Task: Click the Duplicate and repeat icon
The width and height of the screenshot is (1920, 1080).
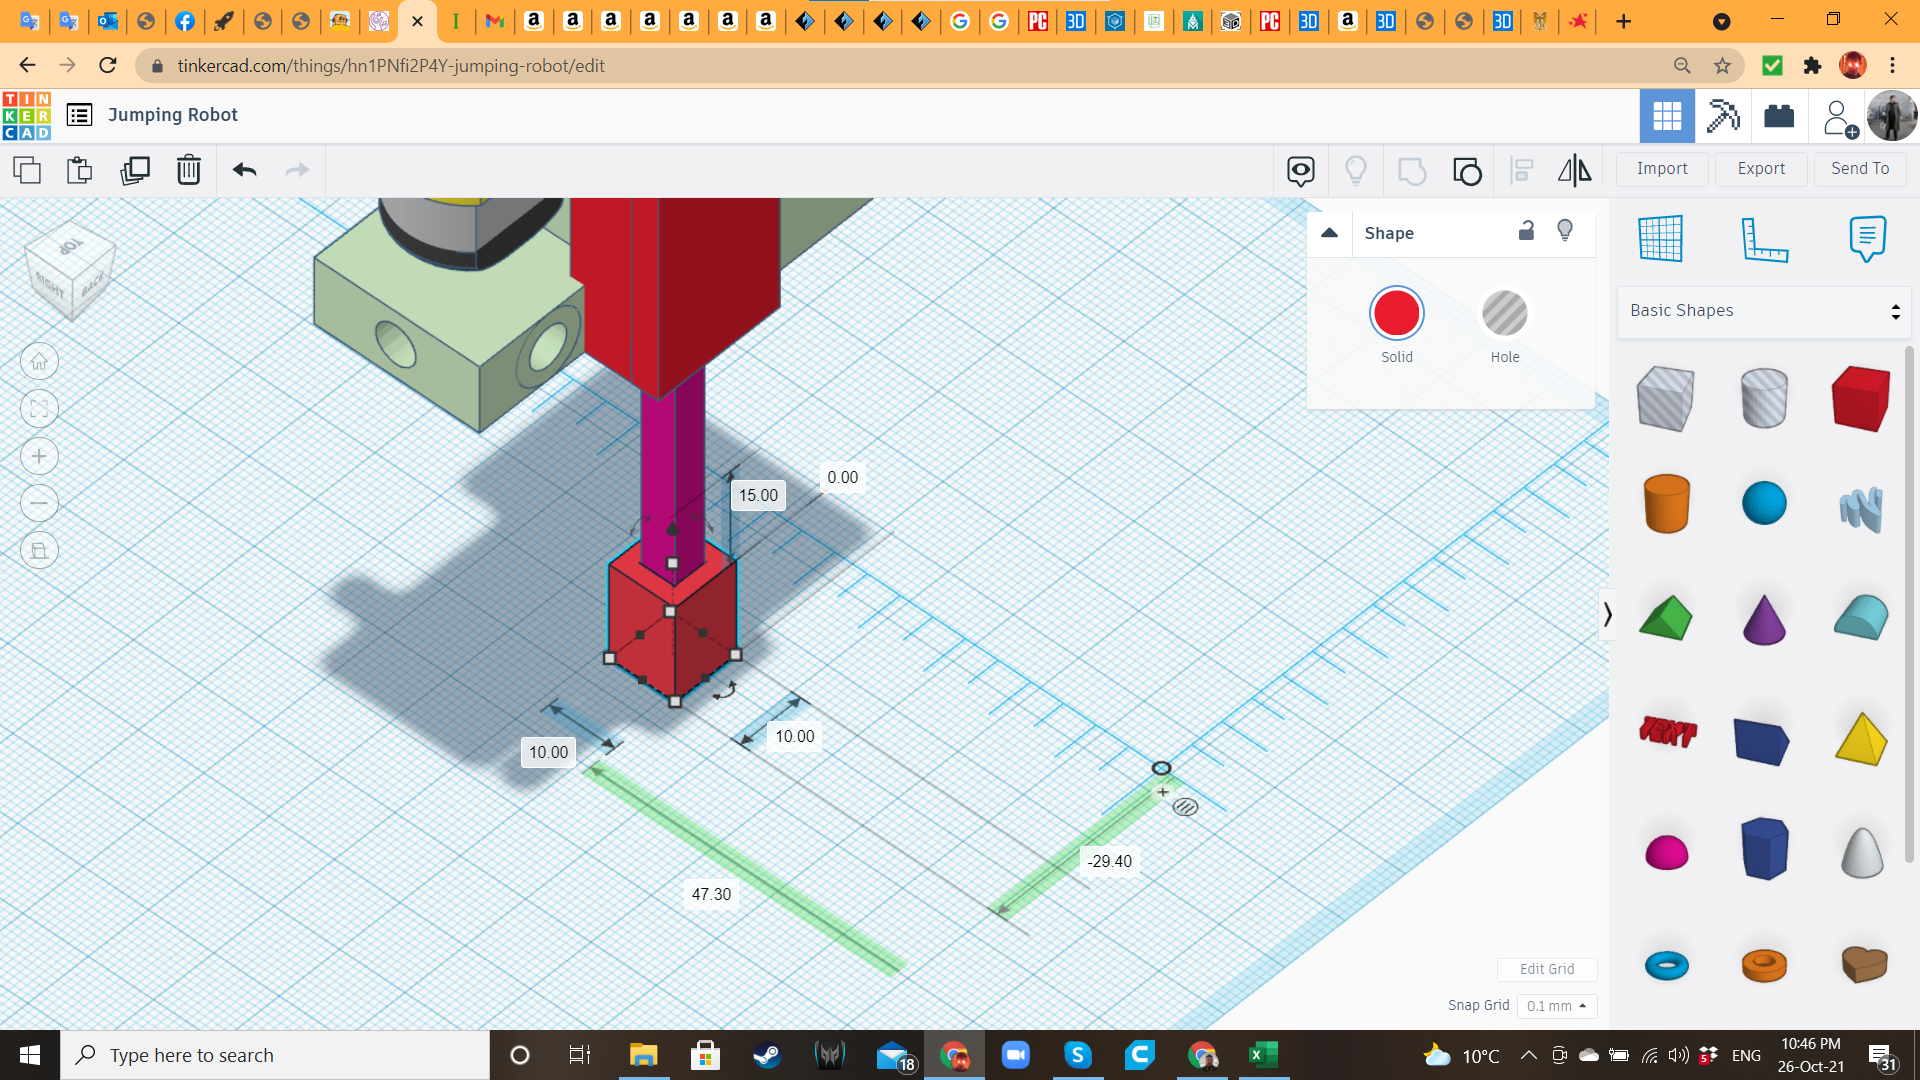Action: coord(134,170)
